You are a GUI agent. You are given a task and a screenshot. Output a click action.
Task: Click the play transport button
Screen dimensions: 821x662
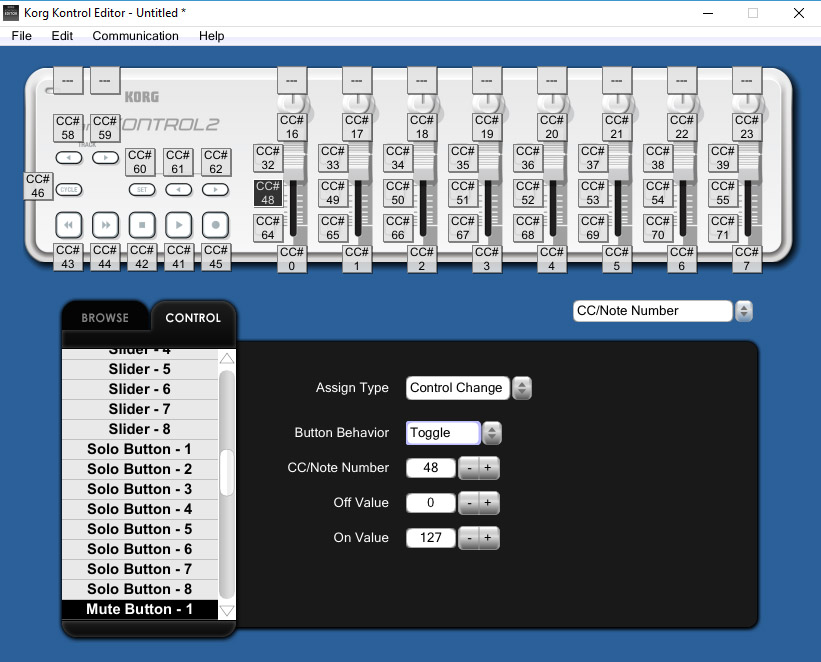pos(179,225)
